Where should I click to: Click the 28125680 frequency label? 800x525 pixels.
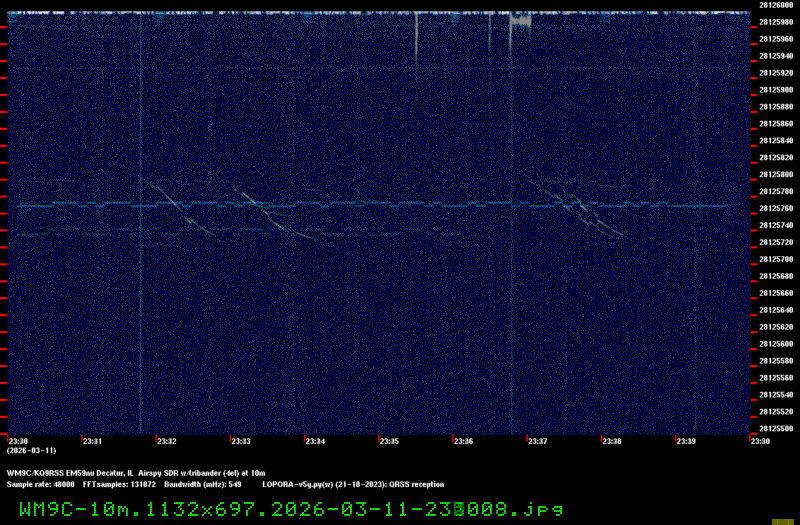(x=776, y=276)
